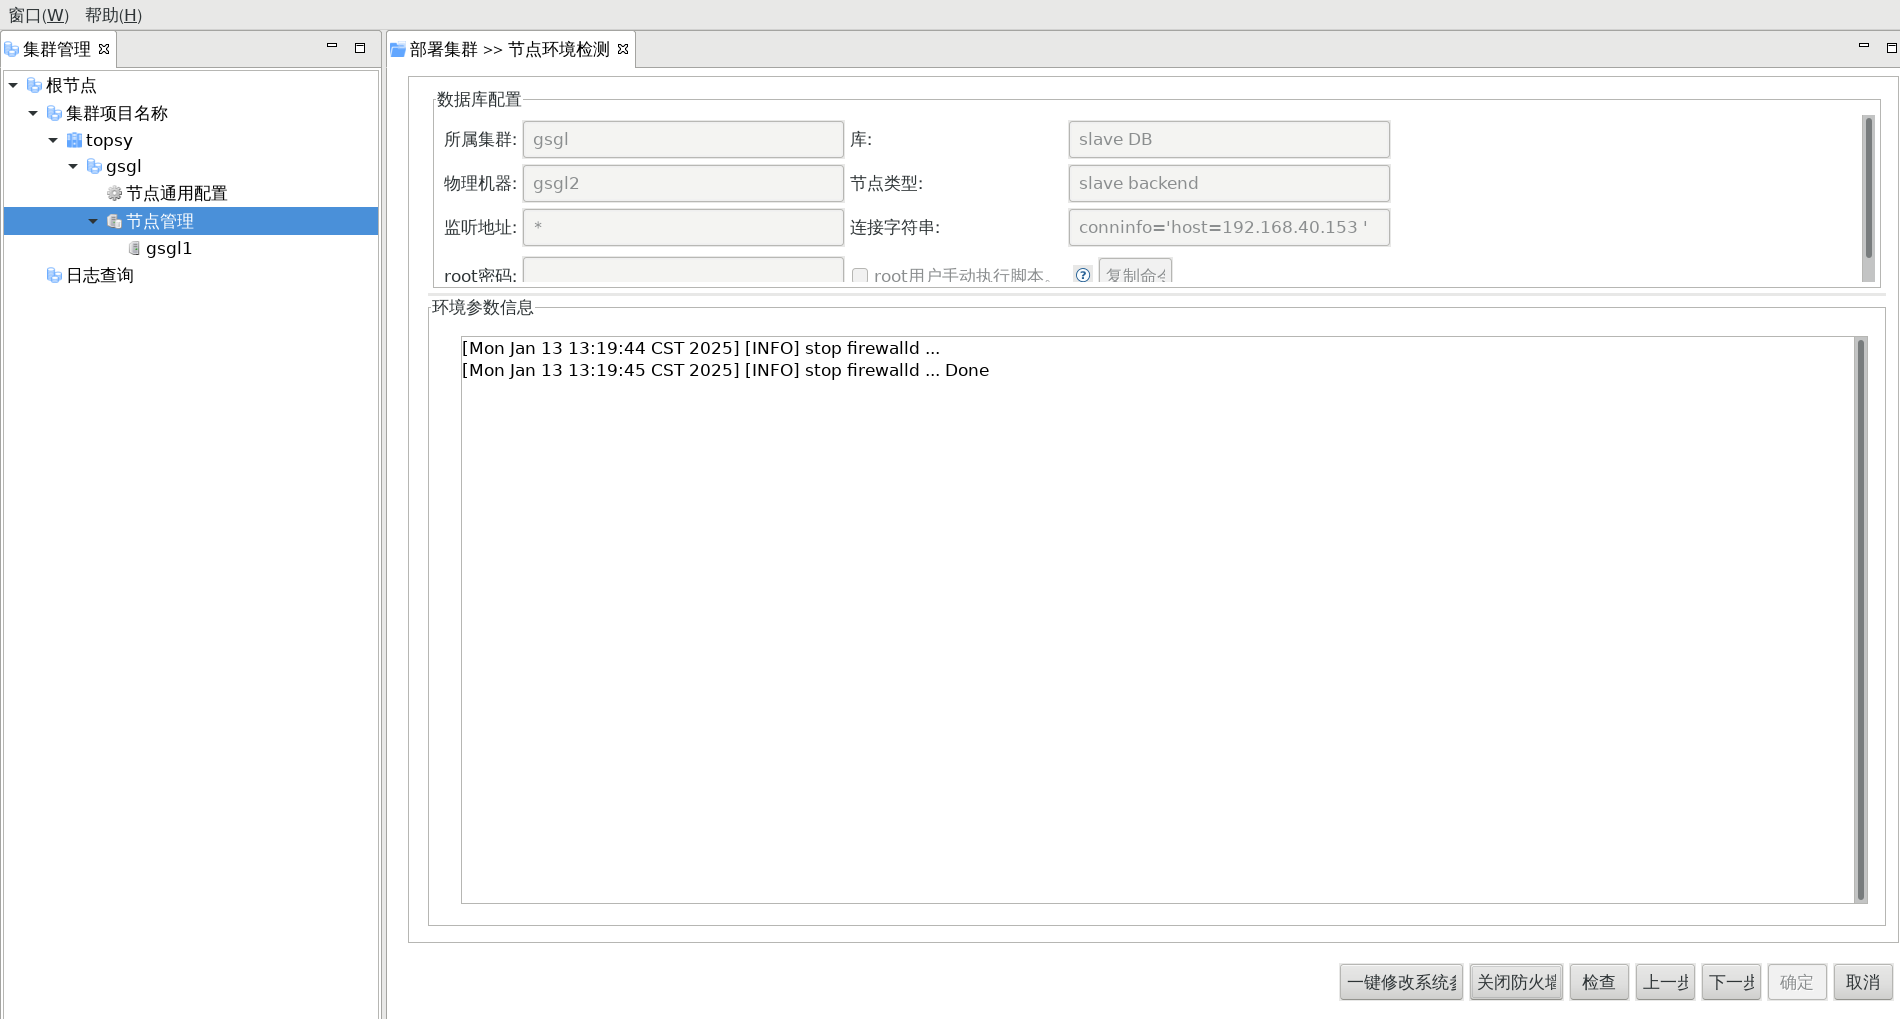
Task: Click the 确定 button
Action: coord(1797,982)
